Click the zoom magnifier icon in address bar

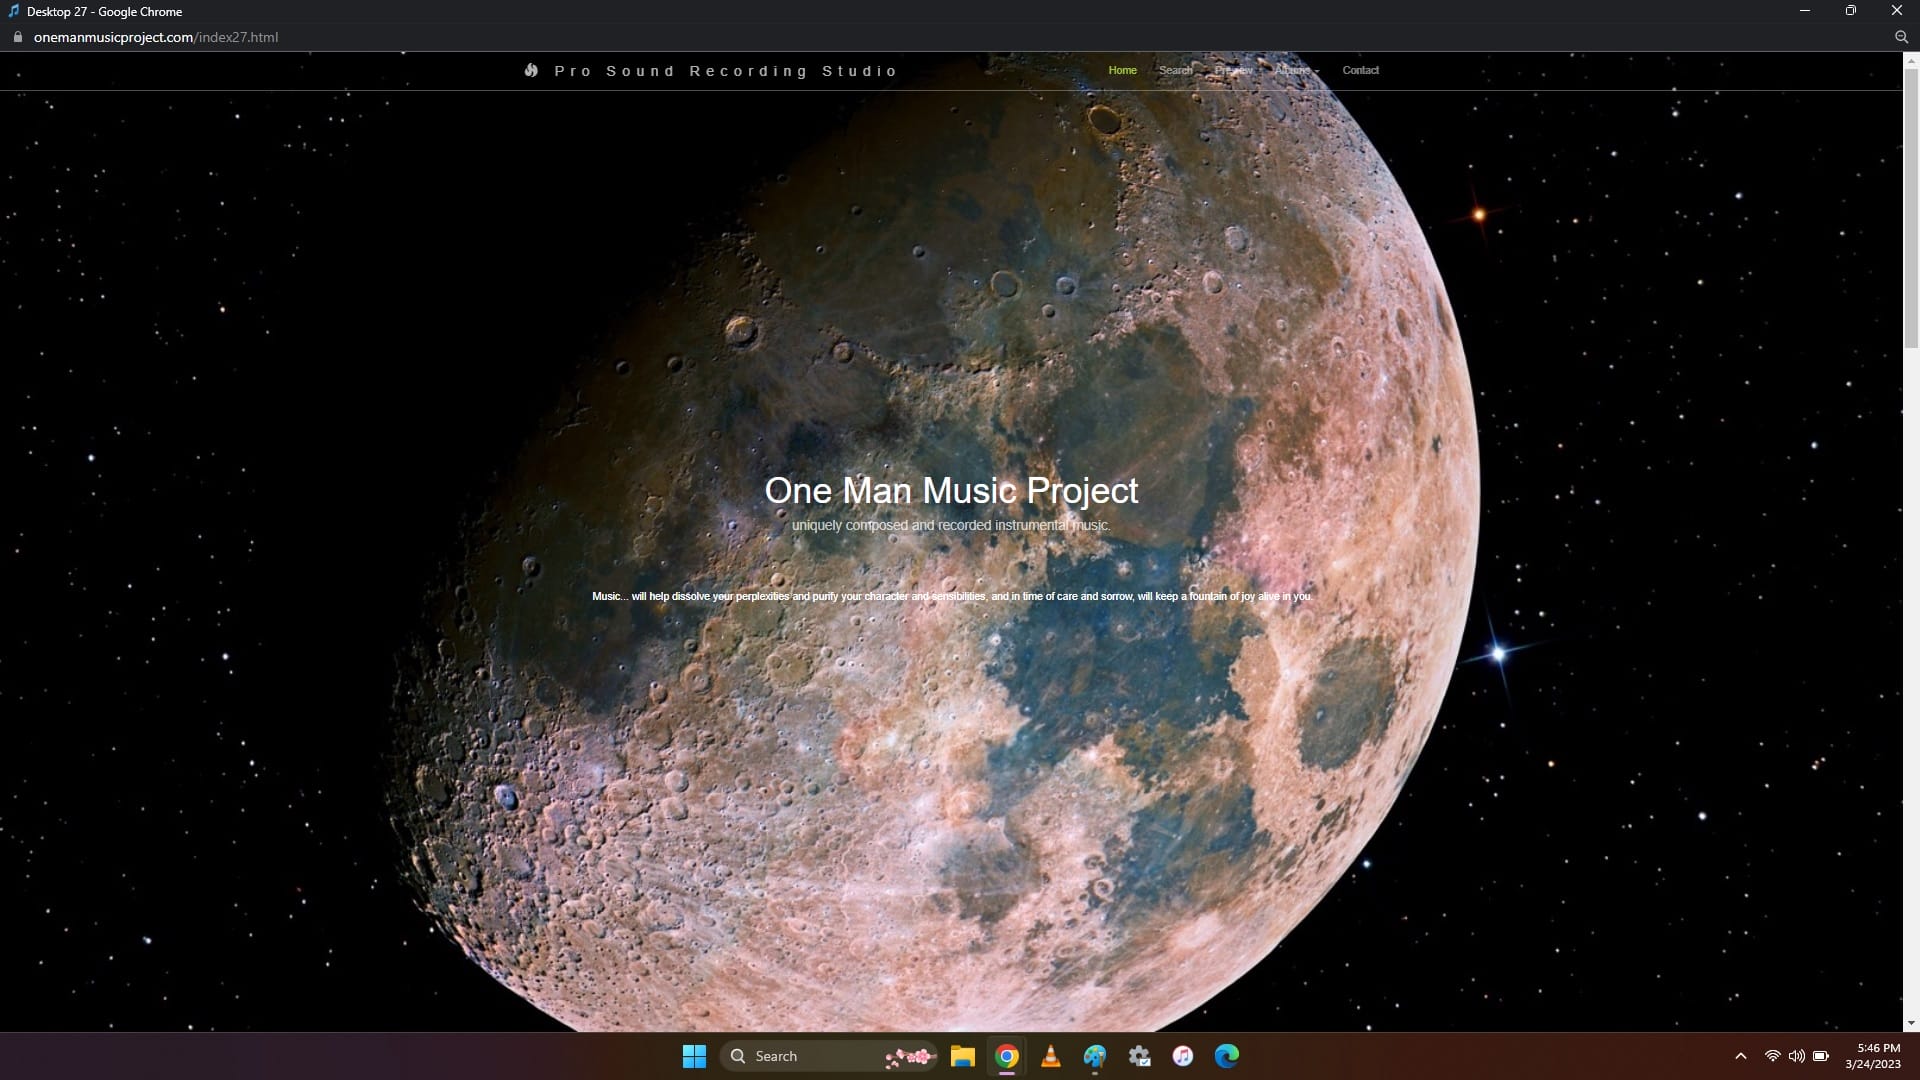pos(1901,37)
